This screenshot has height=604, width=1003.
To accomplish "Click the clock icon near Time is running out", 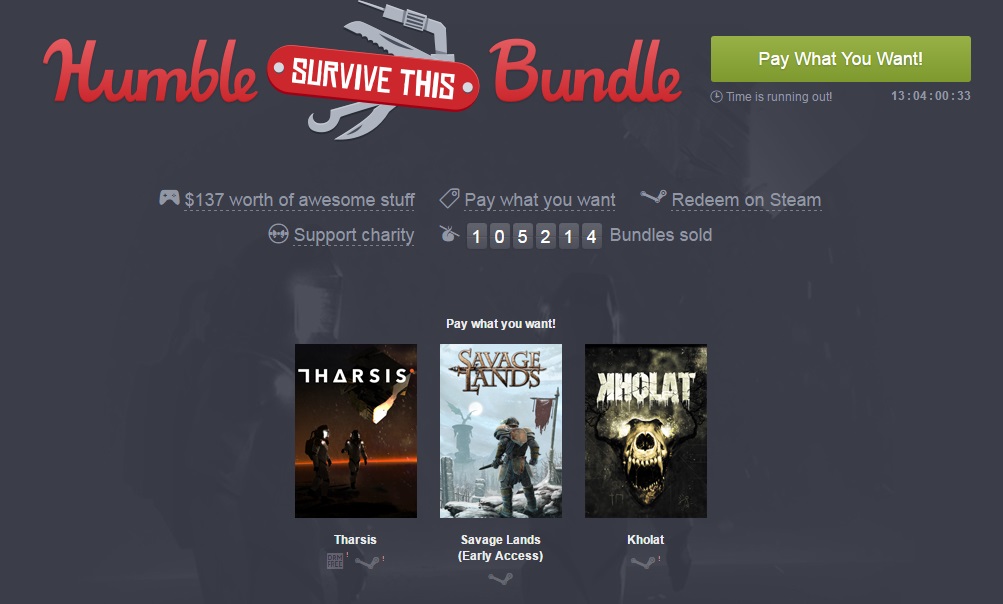I will pyautogui.click(x=716, y=97).
